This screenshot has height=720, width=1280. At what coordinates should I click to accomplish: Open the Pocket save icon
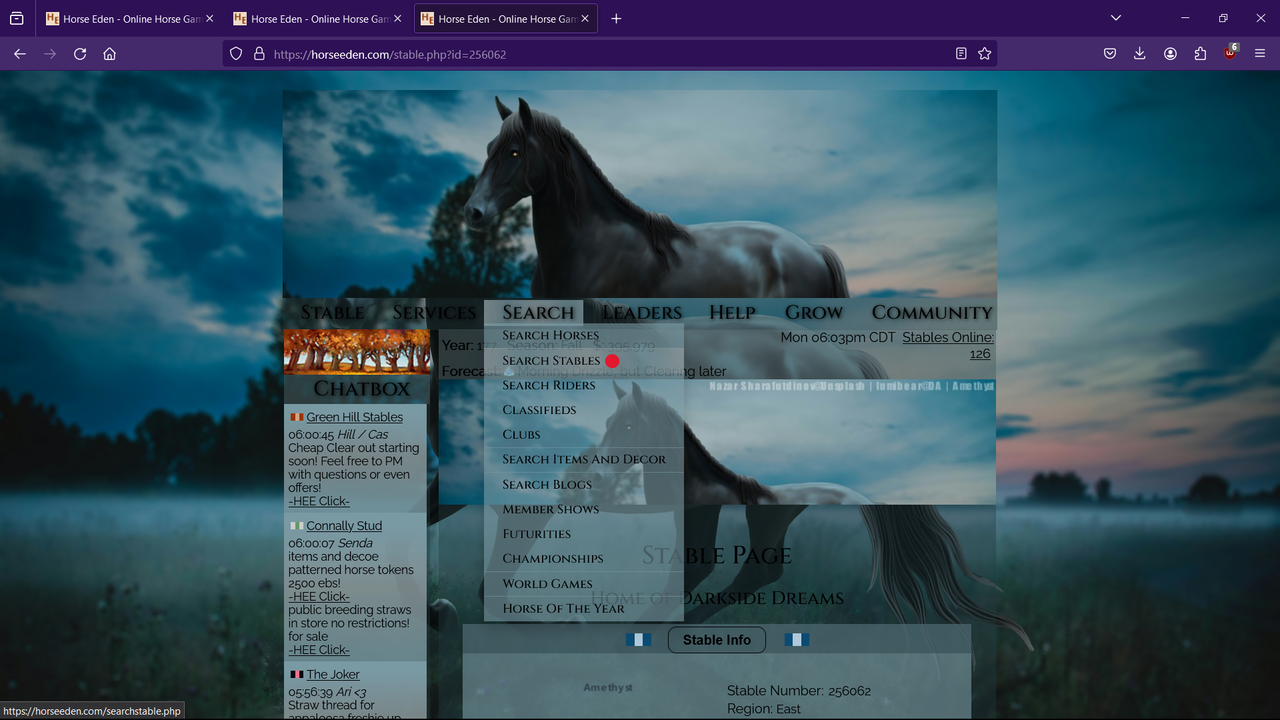pos(1110,54)
